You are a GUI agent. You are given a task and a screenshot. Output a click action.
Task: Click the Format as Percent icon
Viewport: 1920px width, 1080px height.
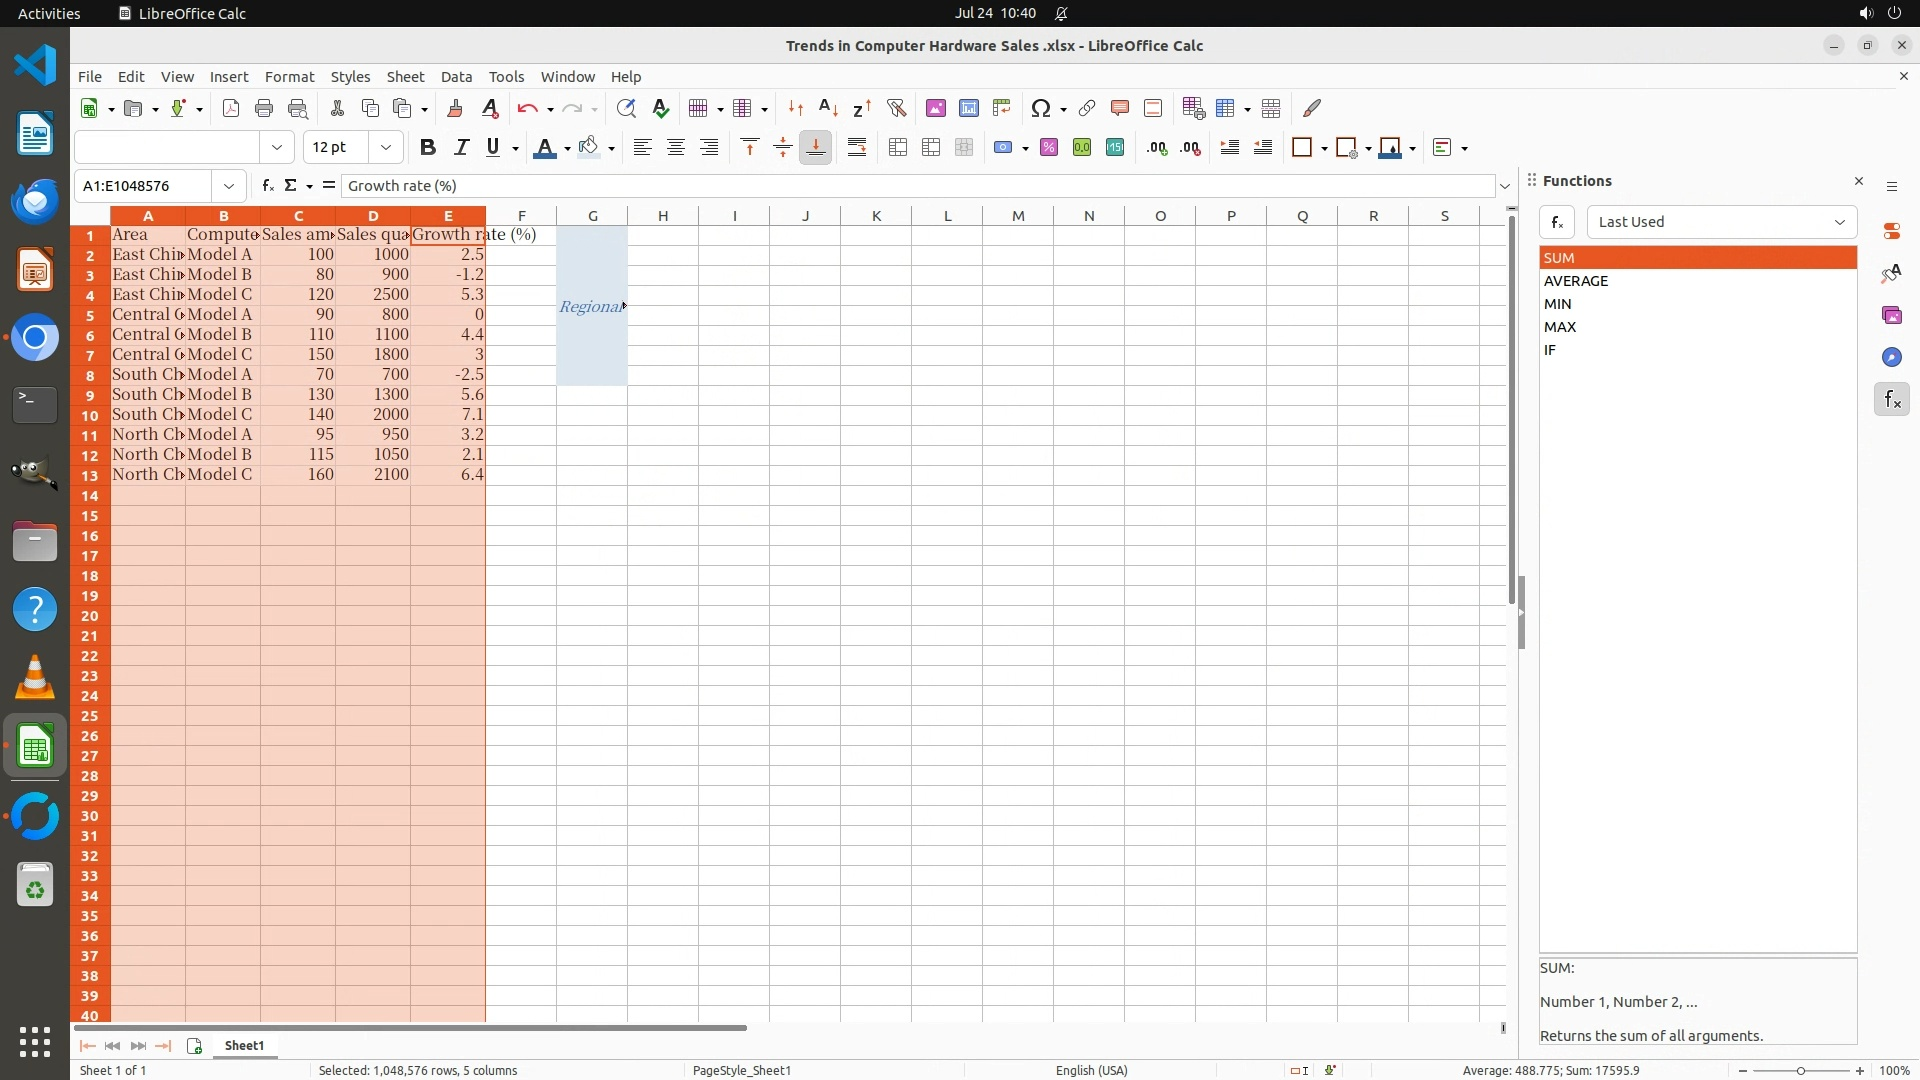[x=1048, y=148]
